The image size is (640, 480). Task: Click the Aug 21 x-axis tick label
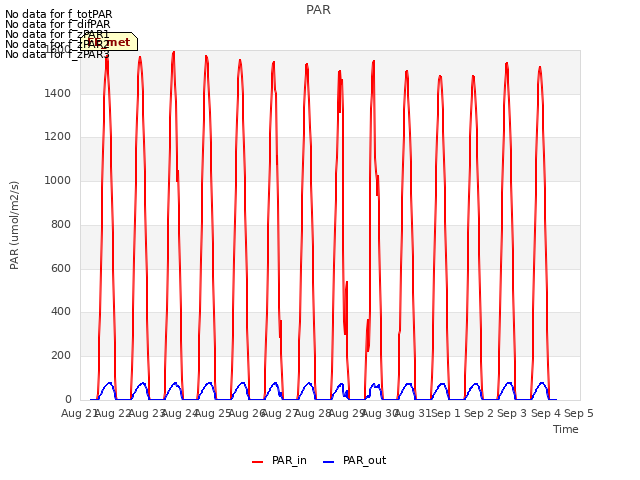78,413
